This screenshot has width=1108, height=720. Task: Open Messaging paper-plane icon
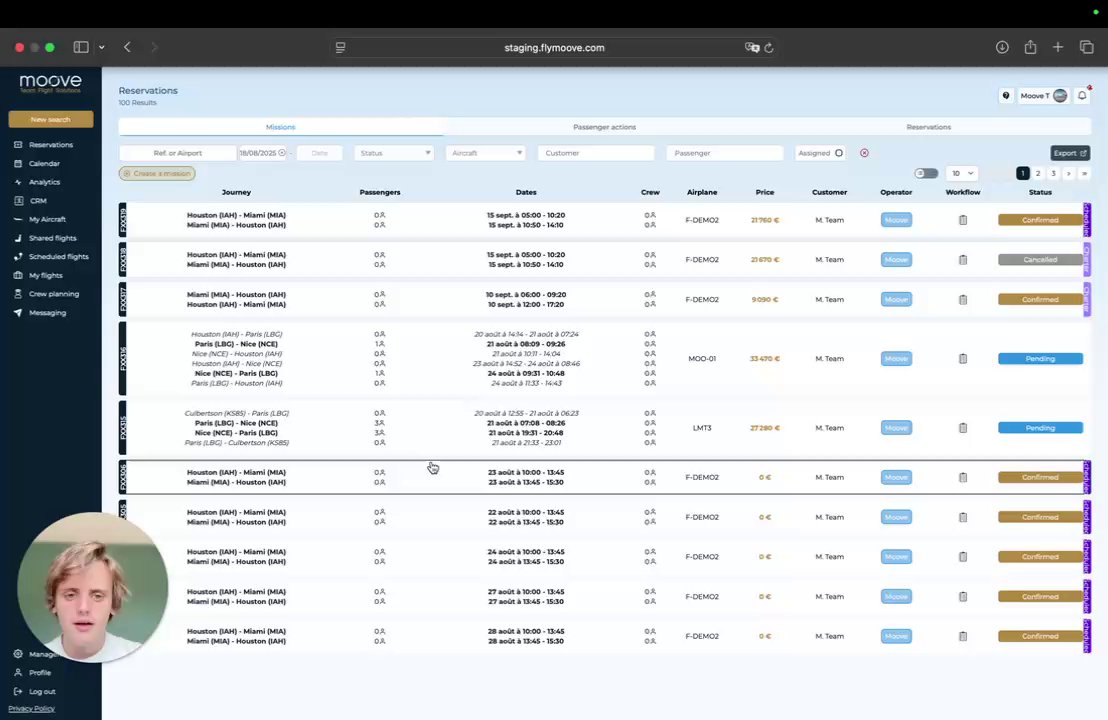tap(18, 312)
